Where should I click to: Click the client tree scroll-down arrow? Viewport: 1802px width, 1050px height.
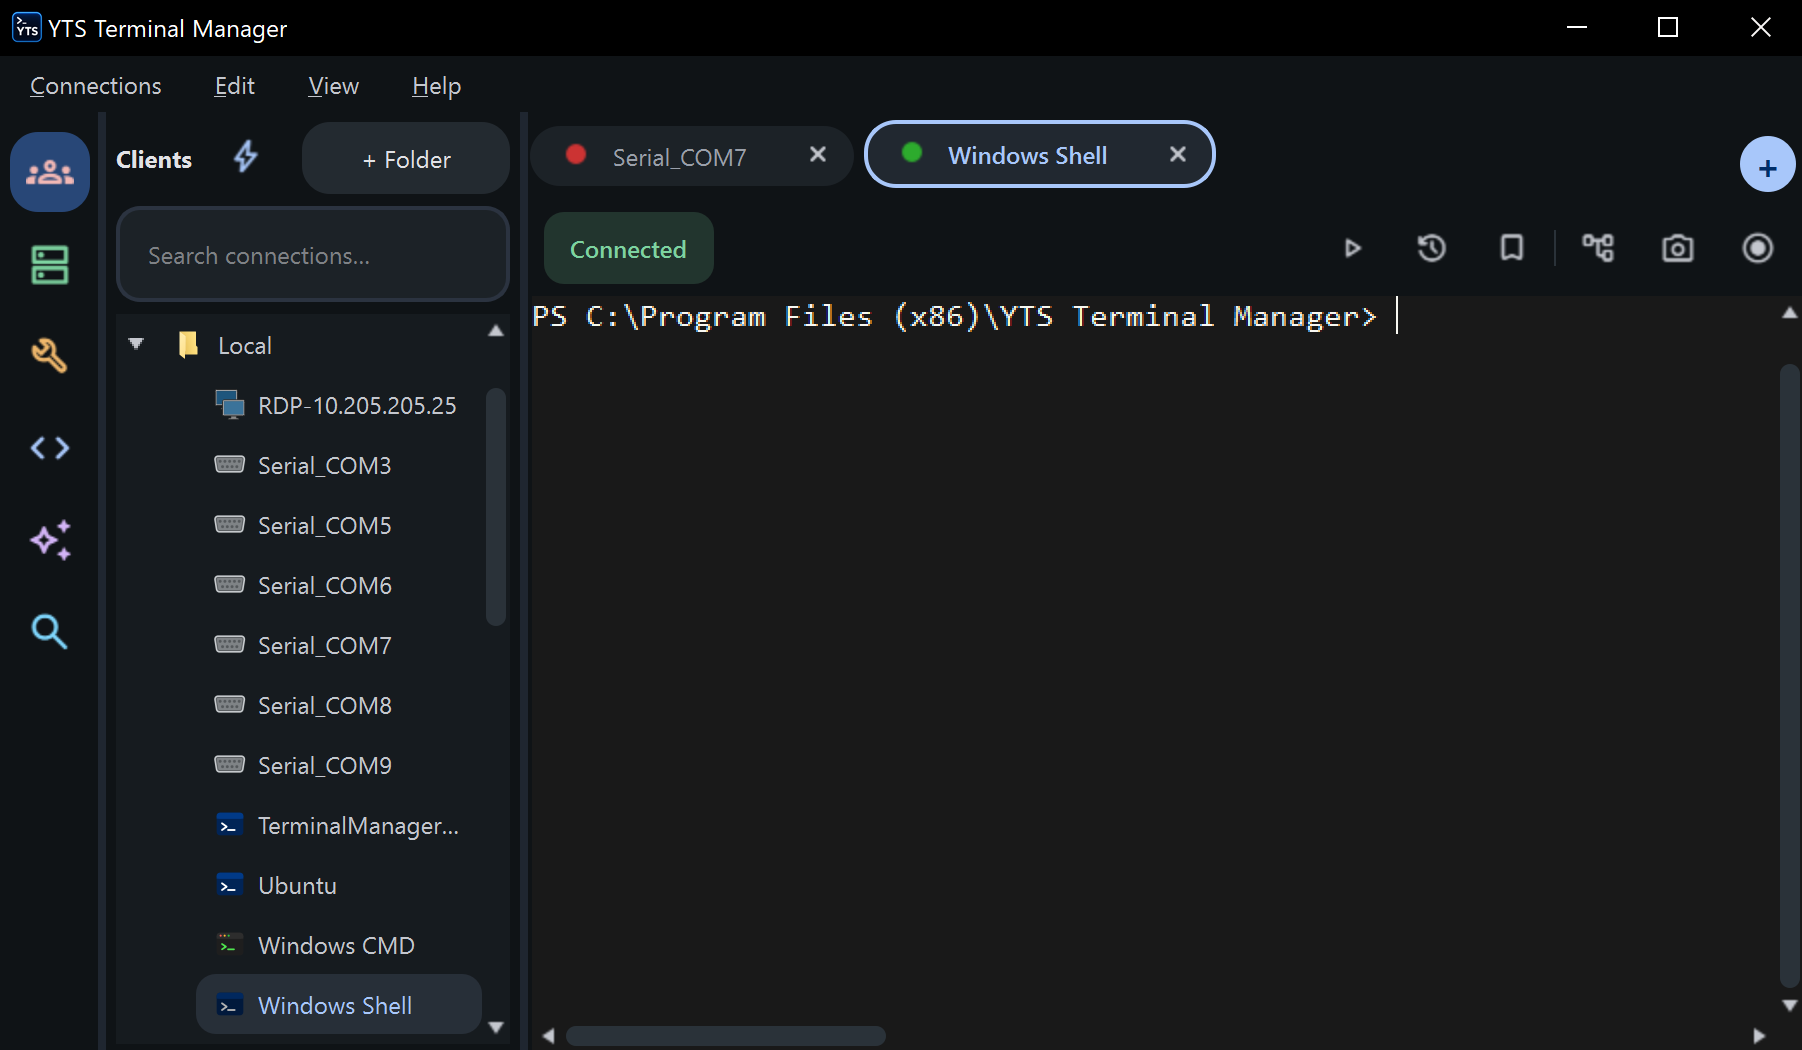click(x=496, y=1027)
